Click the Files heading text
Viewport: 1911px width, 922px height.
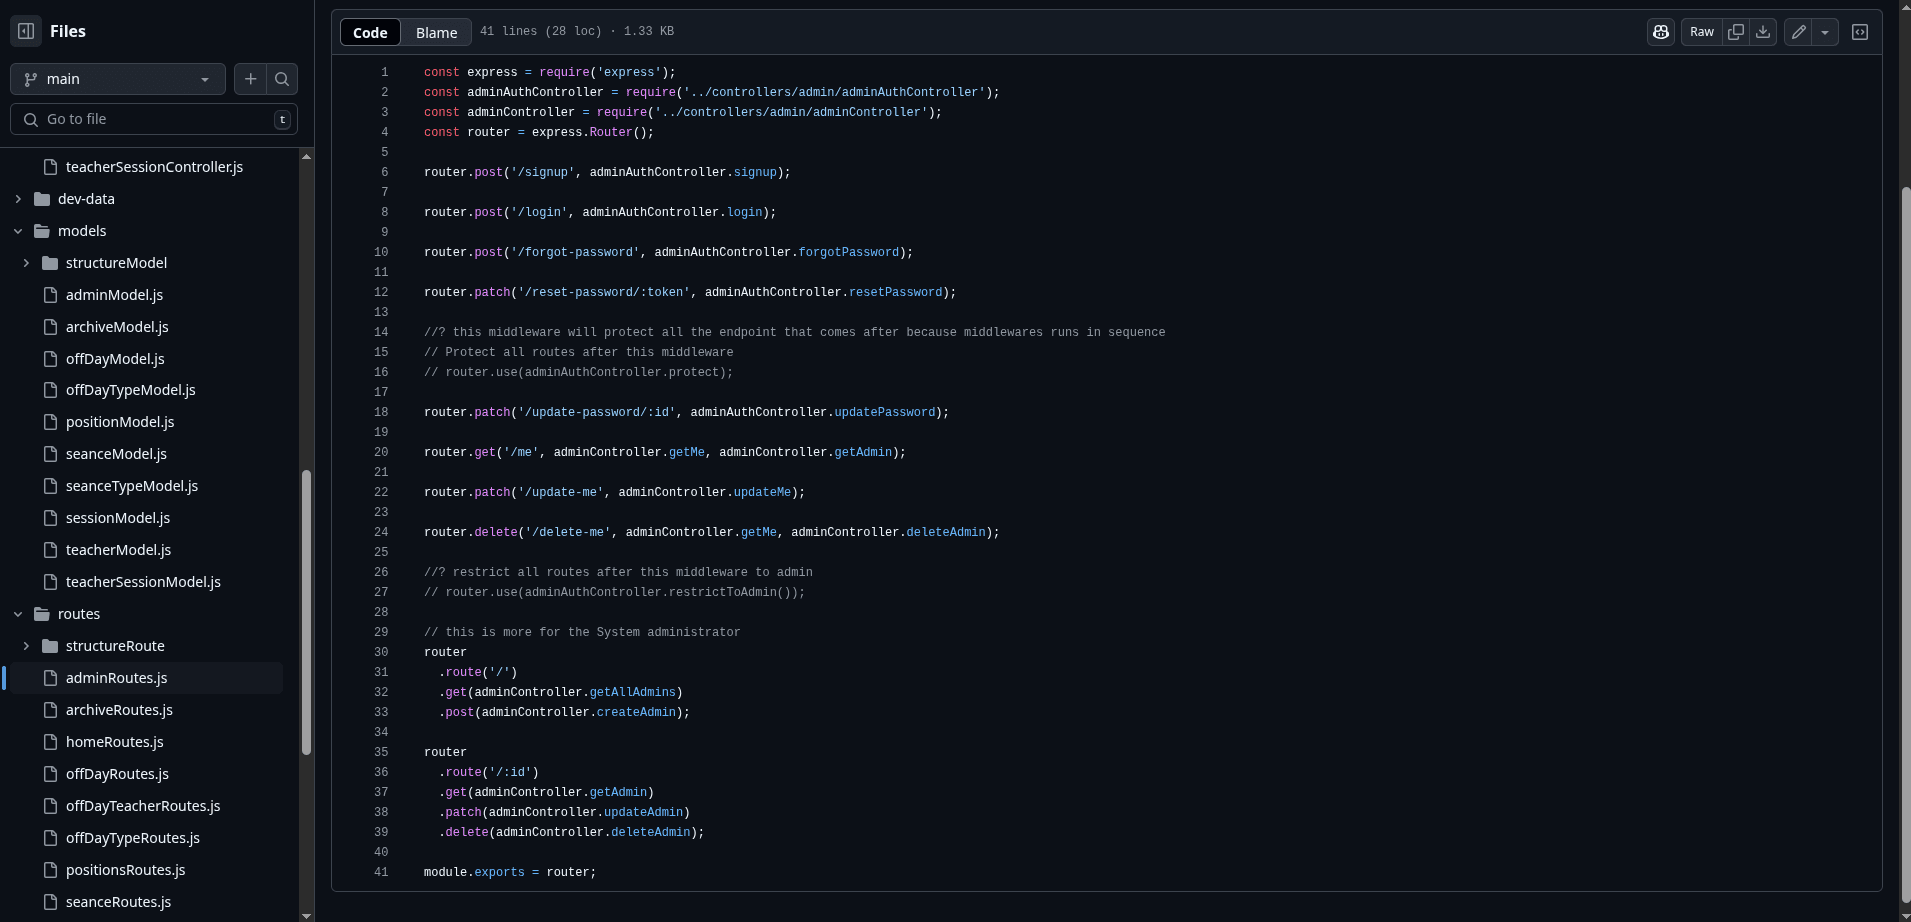coord(68,31)
